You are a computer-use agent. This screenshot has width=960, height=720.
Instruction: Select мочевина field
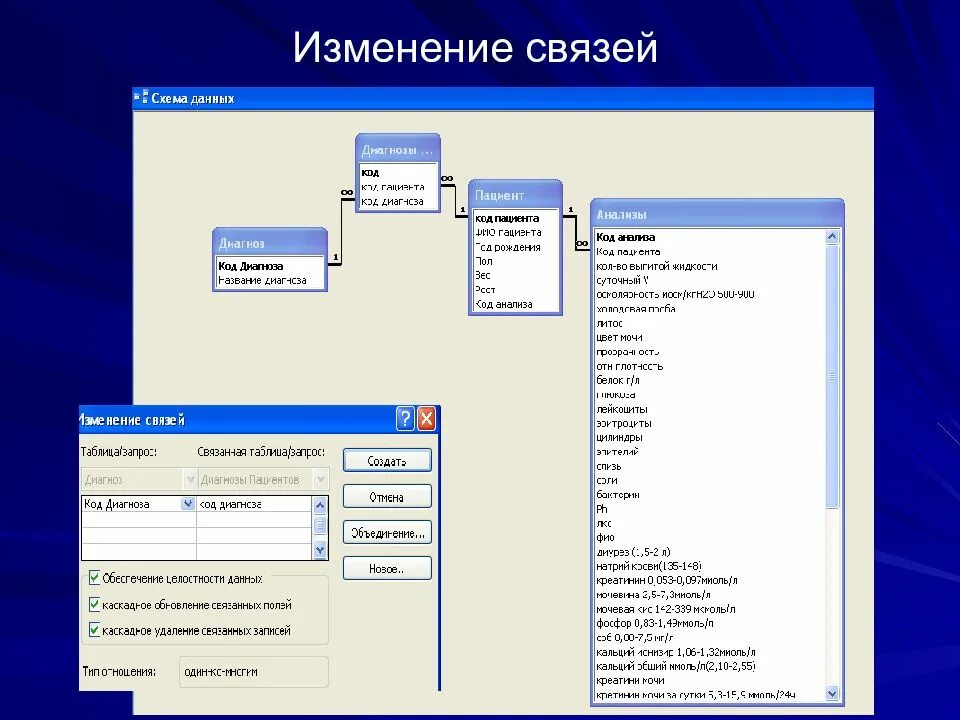click(x=653, y=594)
